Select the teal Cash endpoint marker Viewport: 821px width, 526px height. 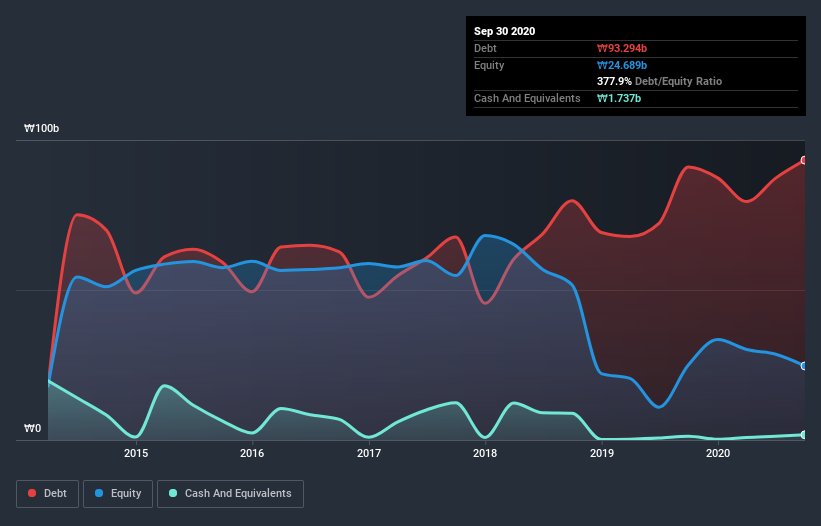click(x=804, y=434)
